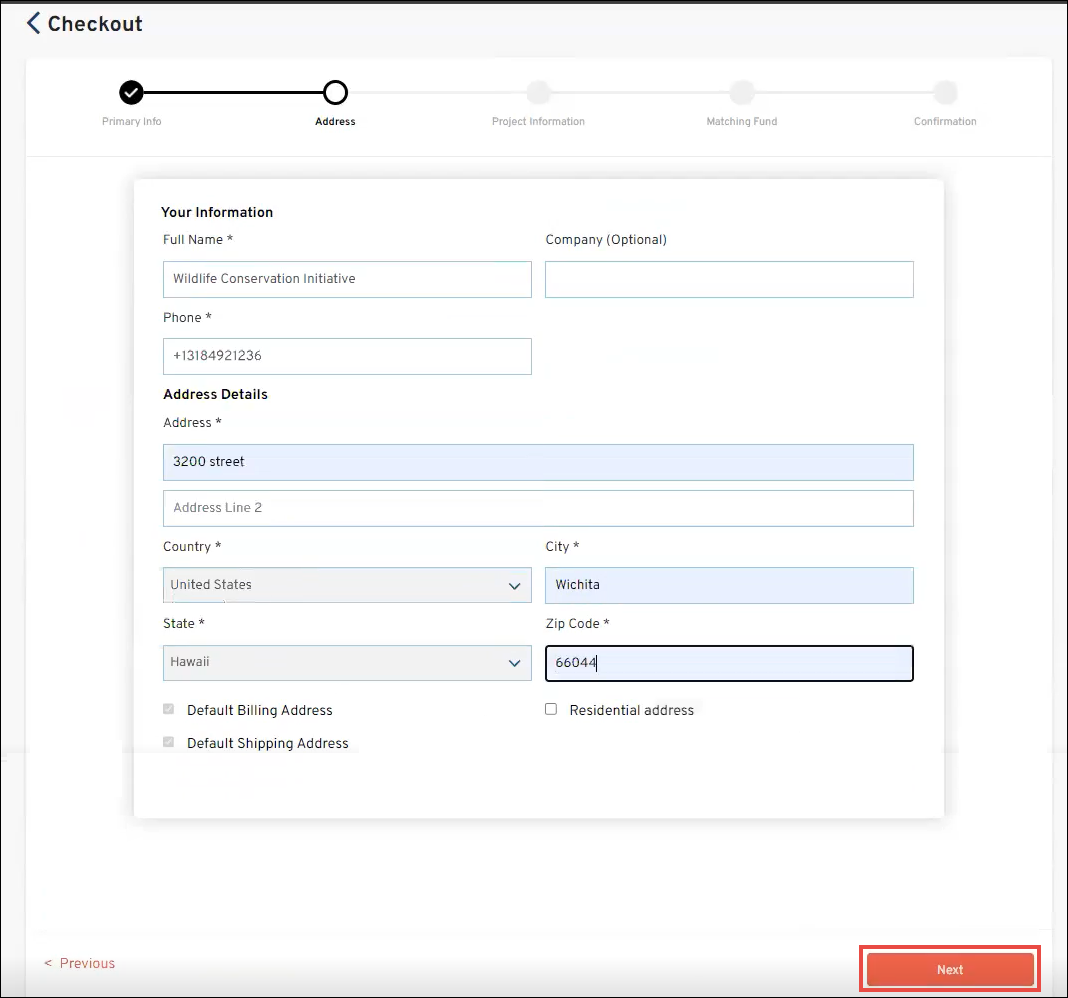Select the Address step circle
This screenshot has height=998, width=1068.
click(335, 93)
